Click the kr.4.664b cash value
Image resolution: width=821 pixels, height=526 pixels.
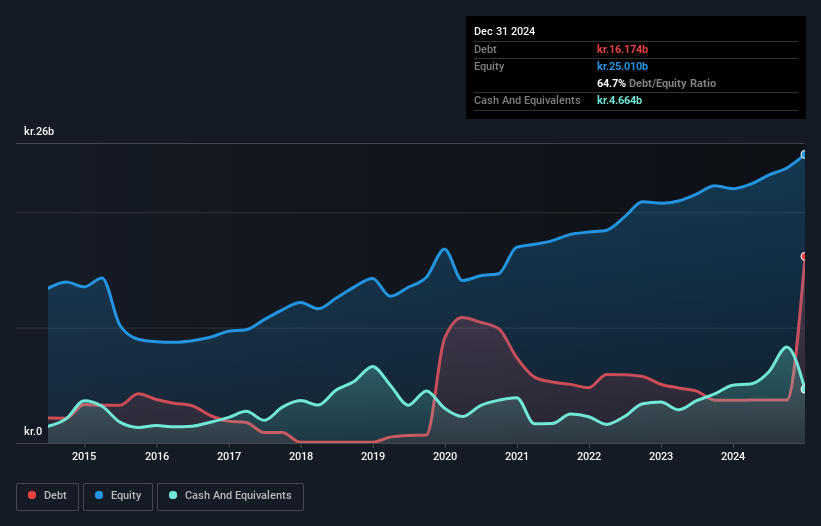click(619, 100)
